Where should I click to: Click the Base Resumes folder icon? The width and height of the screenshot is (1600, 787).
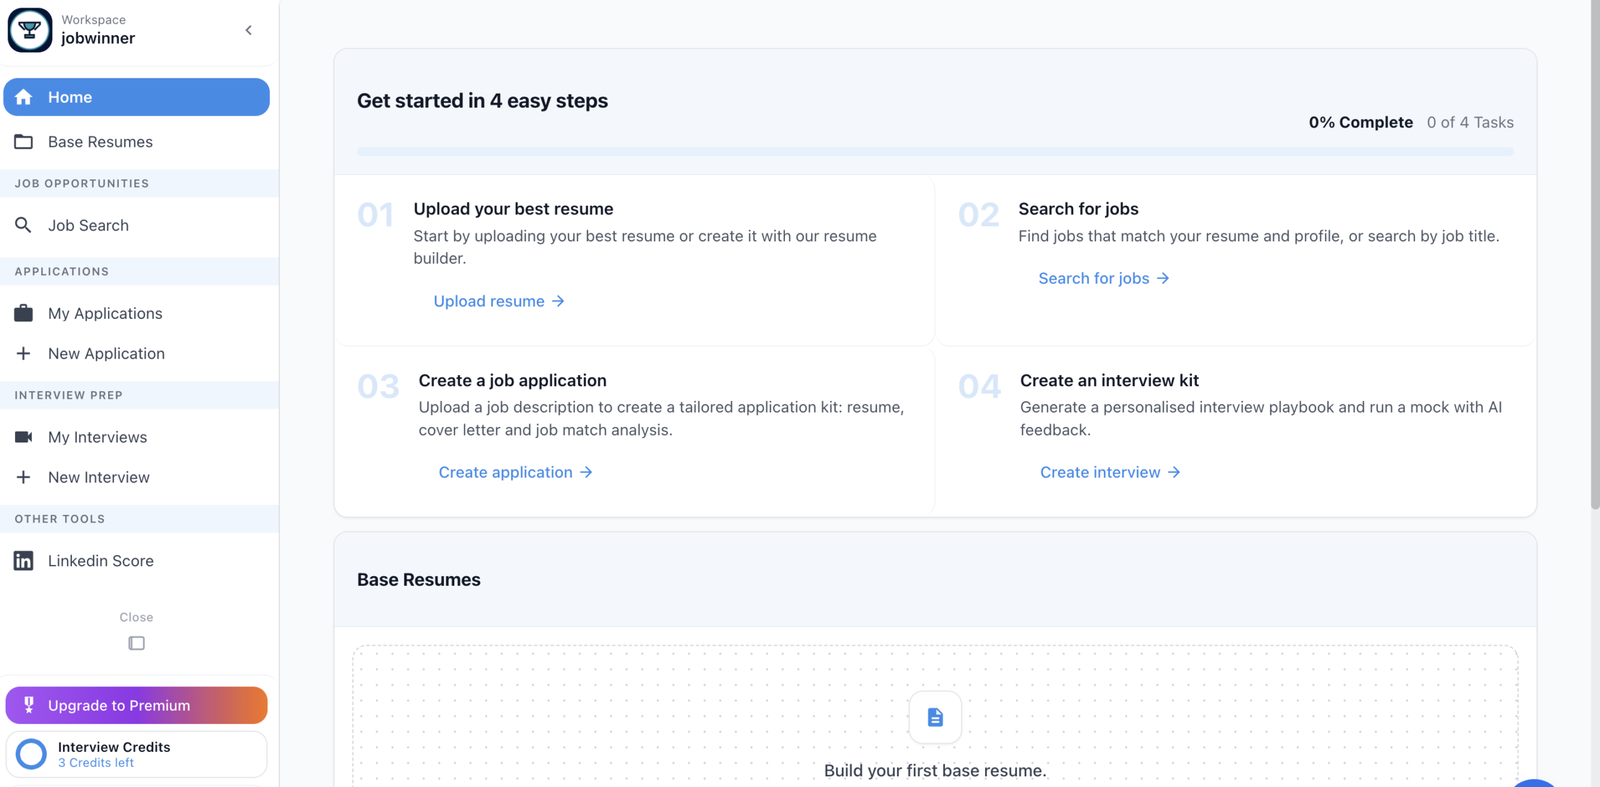(24, 142)
